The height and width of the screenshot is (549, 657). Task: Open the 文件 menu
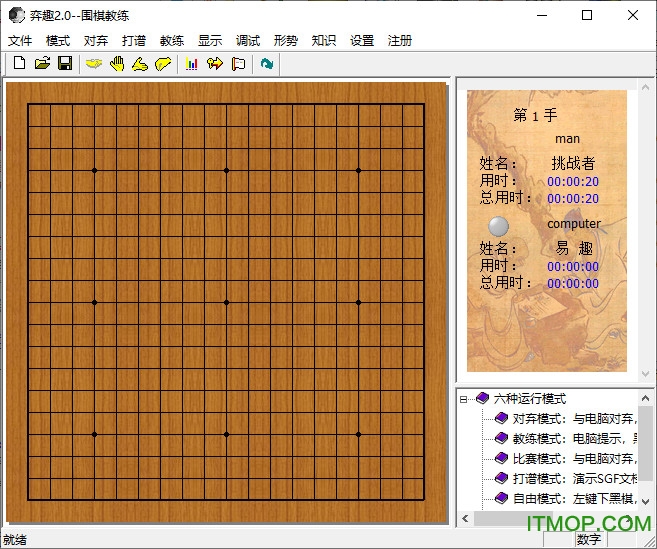[20, 41]
